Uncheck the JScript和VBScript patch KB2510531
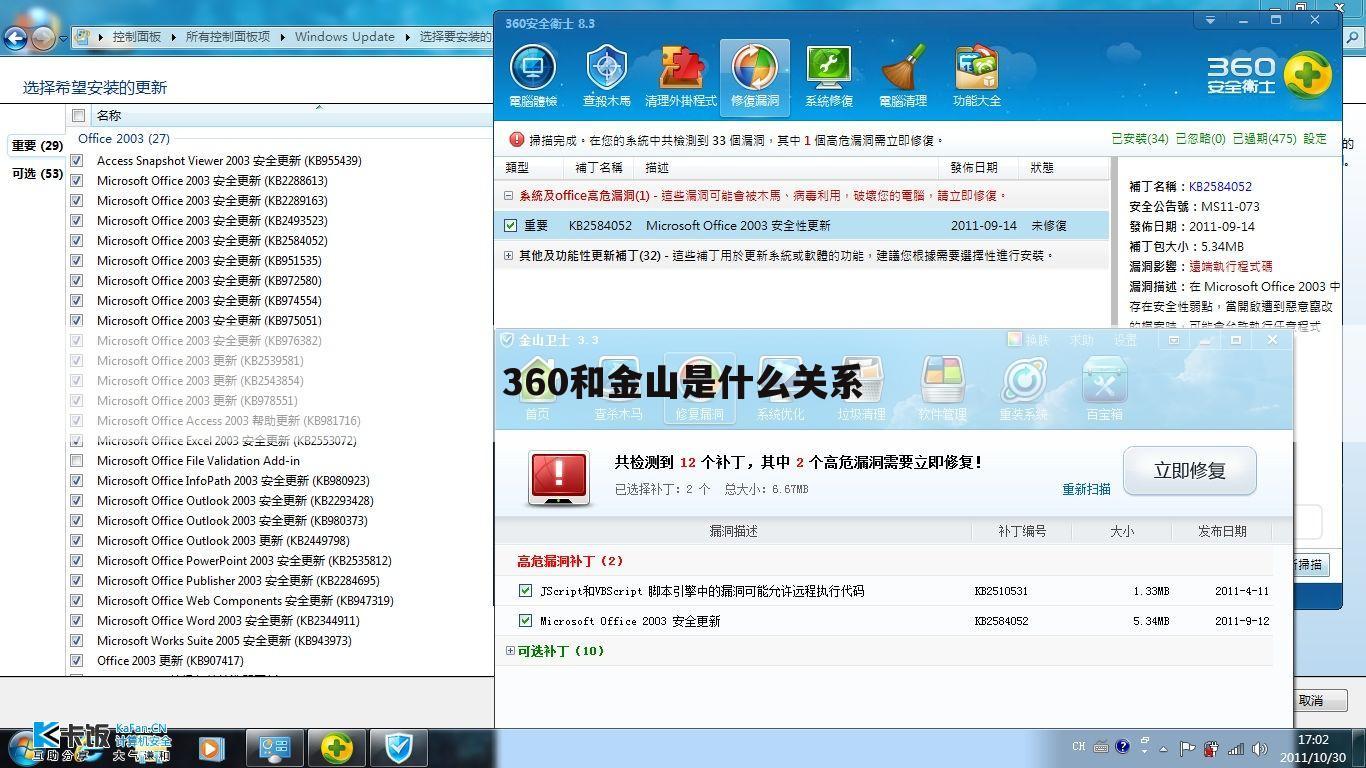 tap(526, 591)
